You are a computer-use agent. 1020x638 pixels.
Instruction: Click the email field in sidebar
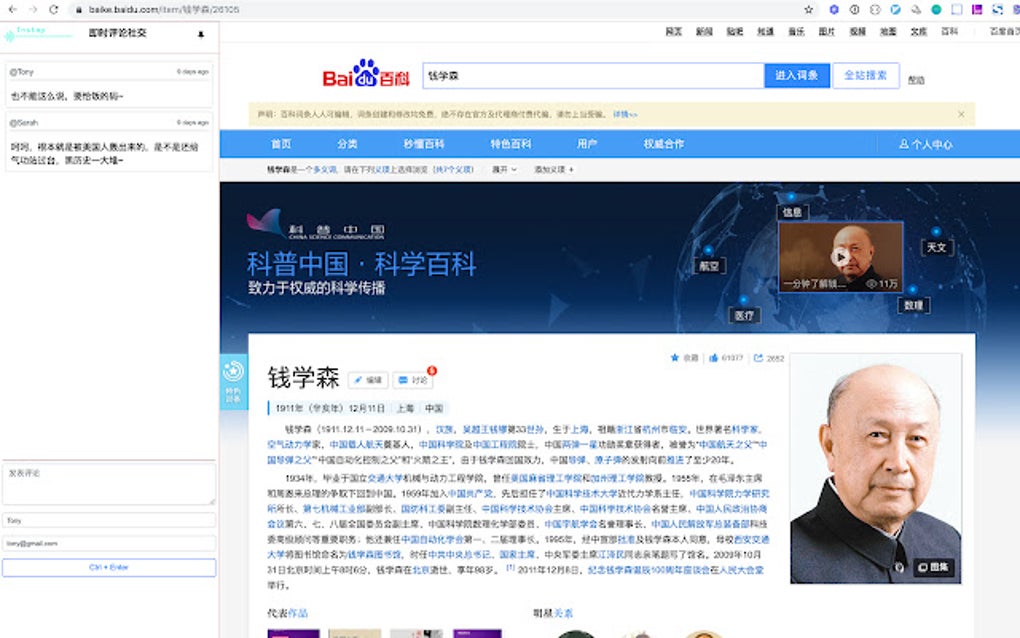tap(109, 543)
